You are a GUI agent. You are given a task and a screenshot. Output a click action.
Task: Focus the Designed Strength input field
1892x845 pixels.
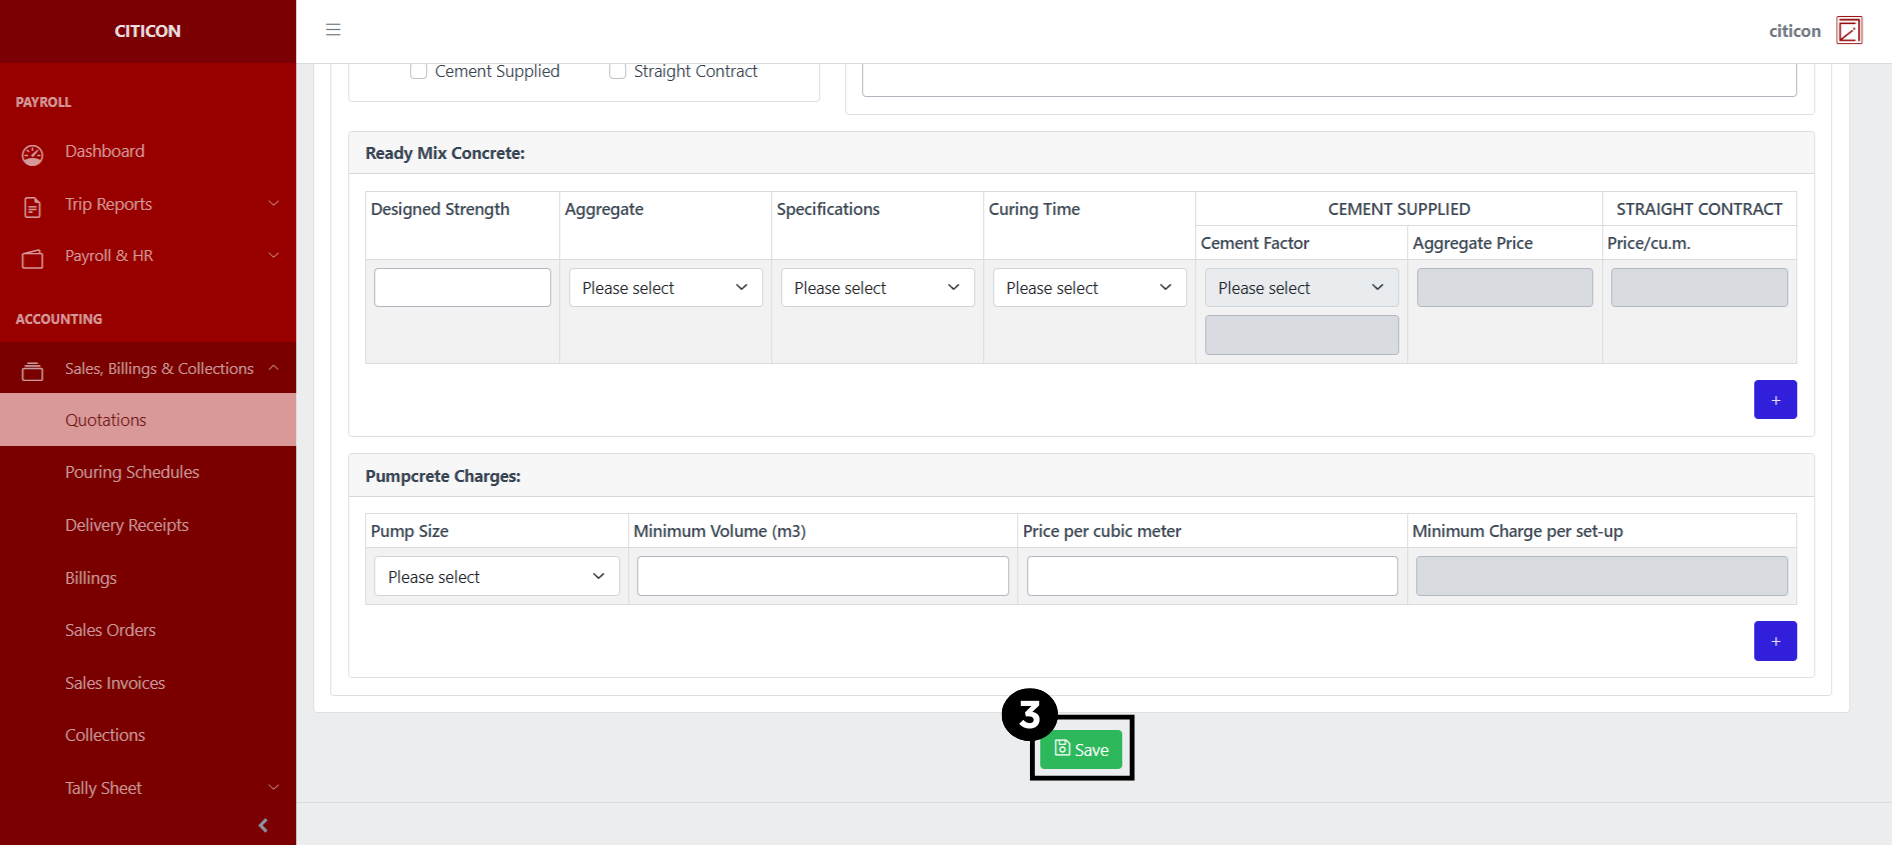(x=462, y=288)
